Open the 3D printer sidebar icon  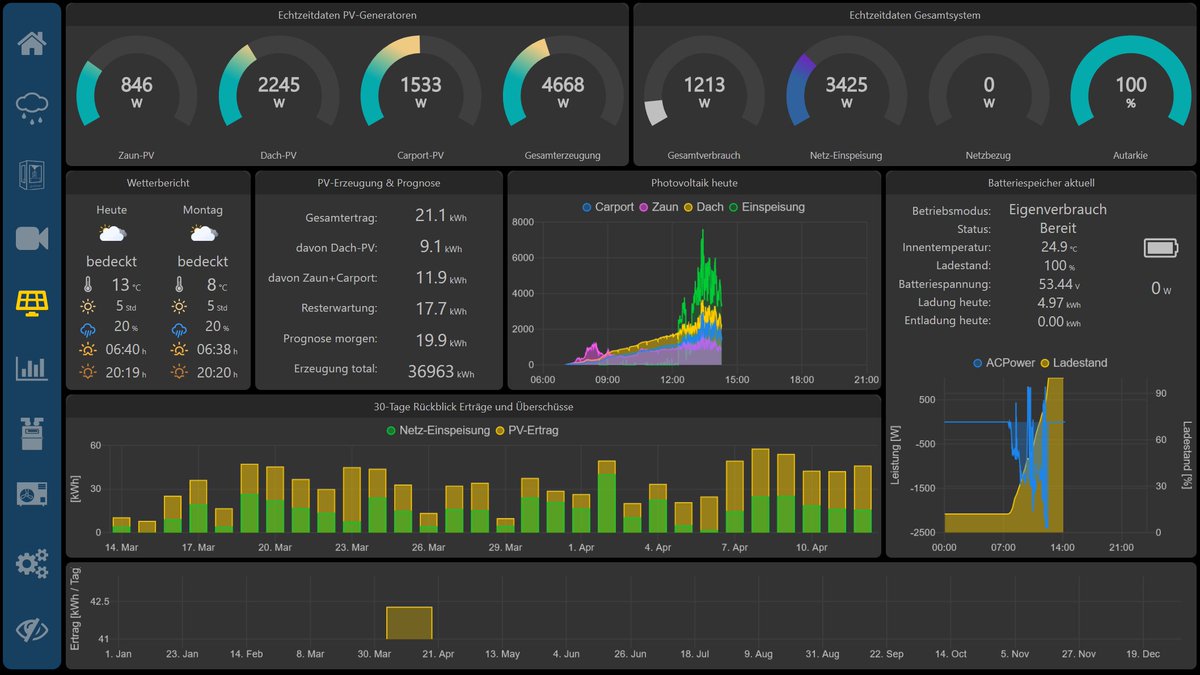pos(32,174)
